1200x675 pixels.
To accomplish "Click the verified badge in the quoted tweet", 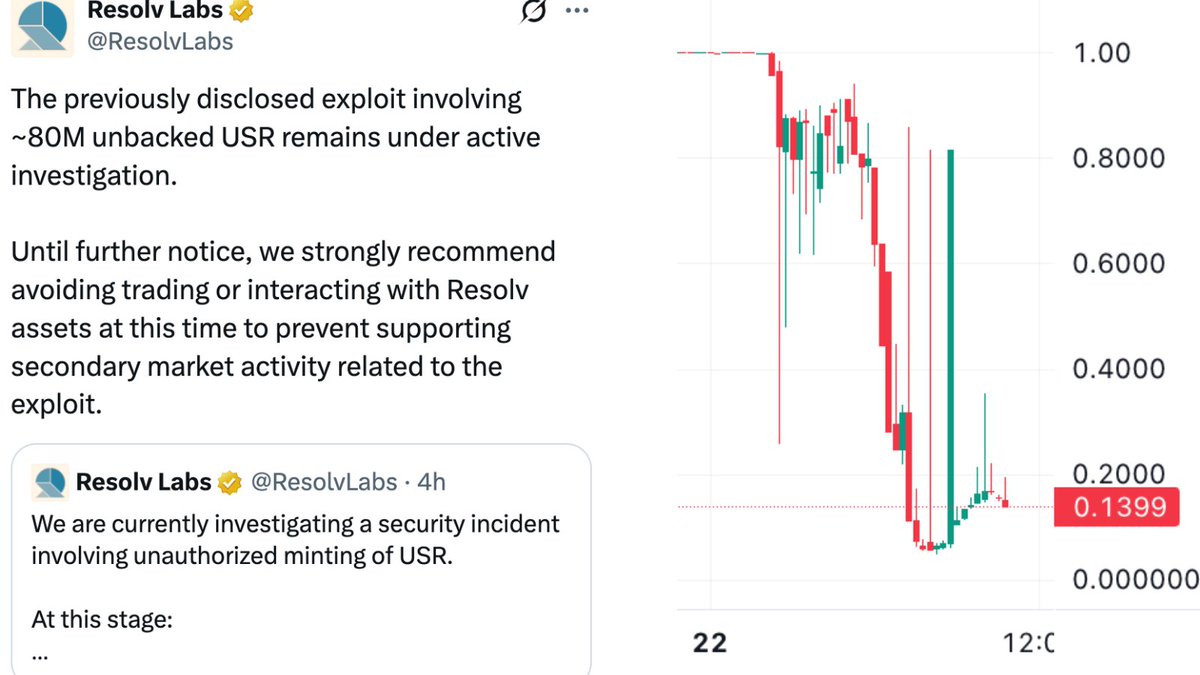I will pyautogui.click(x=228, y=481).
